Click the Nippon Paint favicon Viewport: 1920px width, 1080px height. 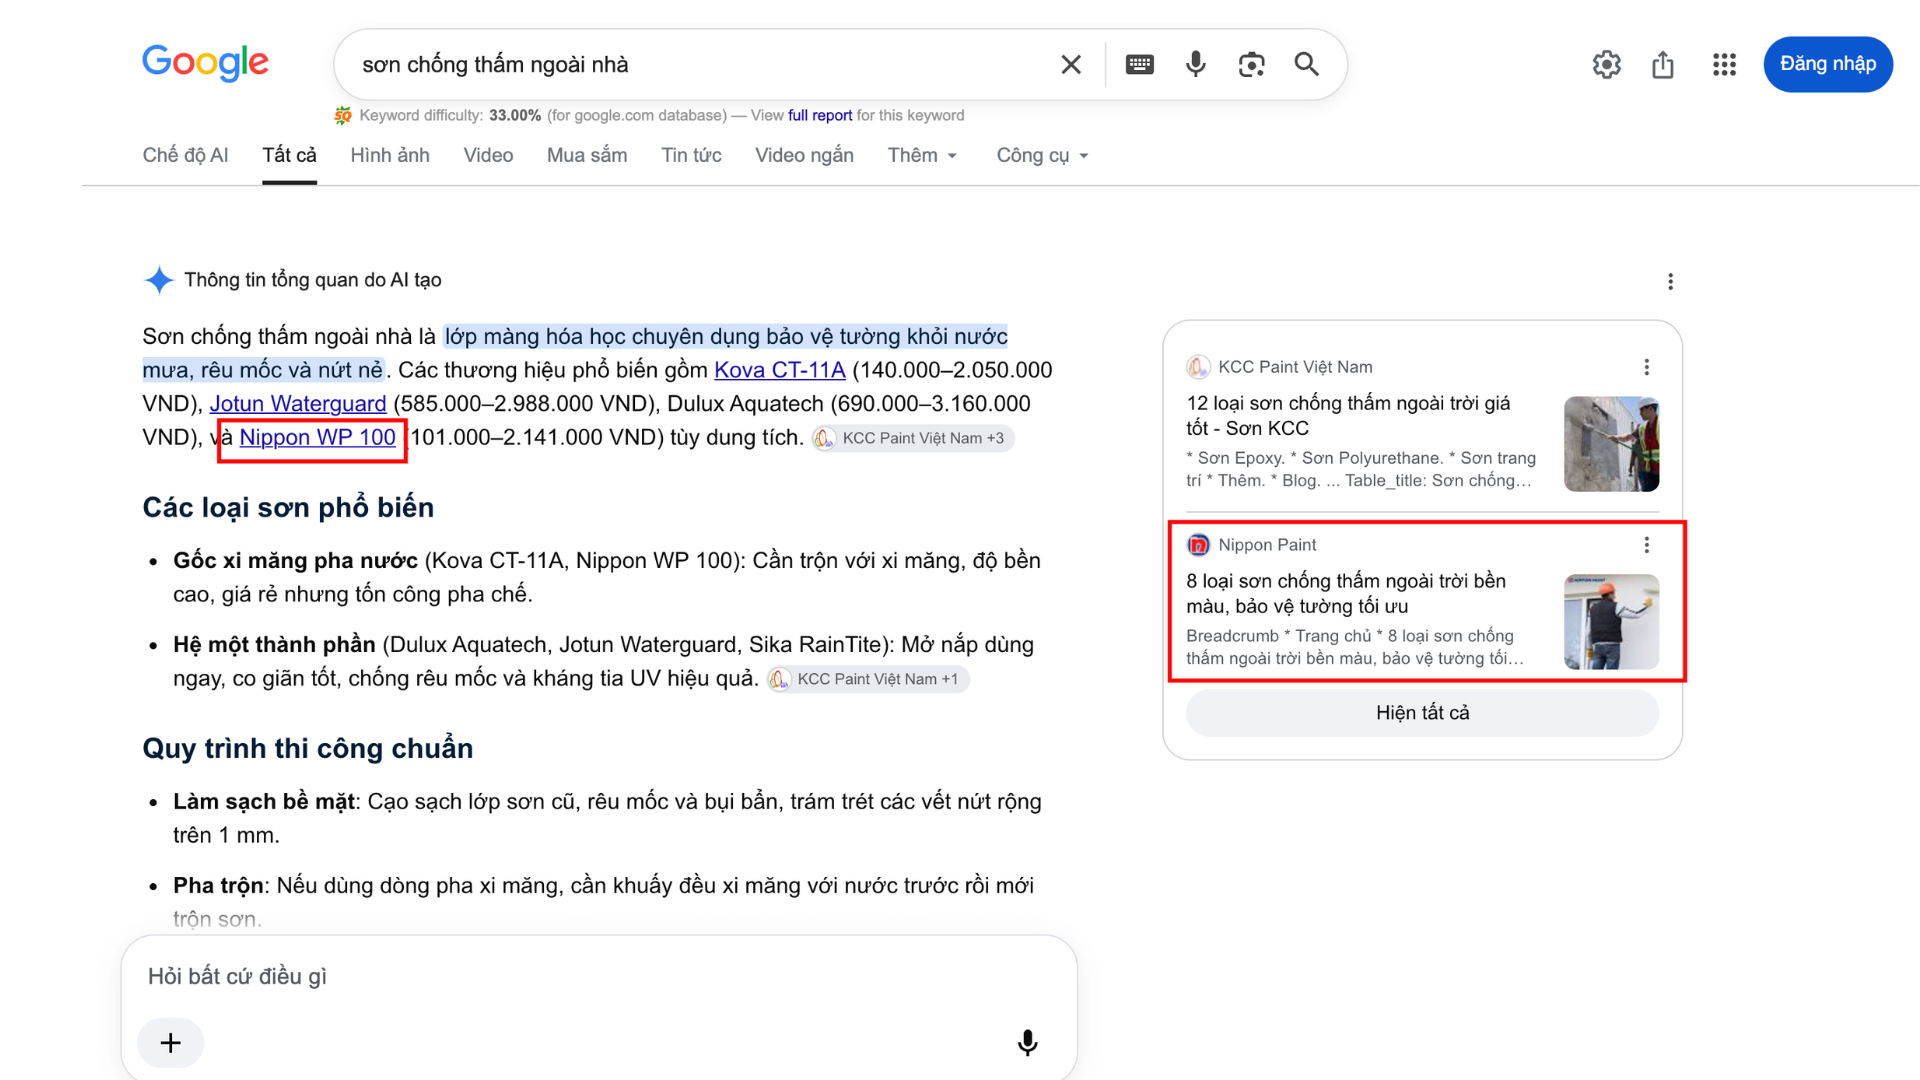pos(1198,545)
